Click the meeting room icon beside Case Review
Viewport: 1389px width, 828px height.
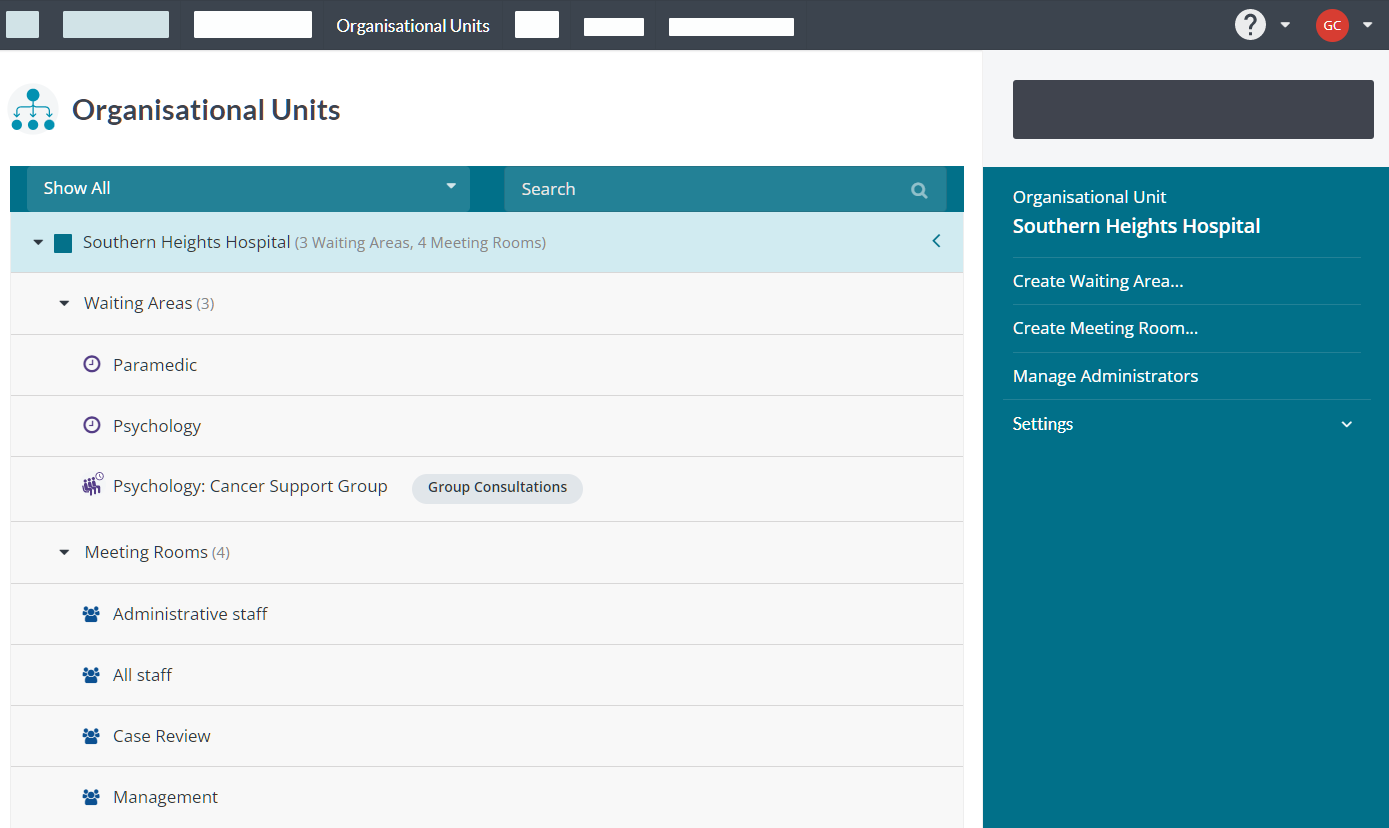91,735
